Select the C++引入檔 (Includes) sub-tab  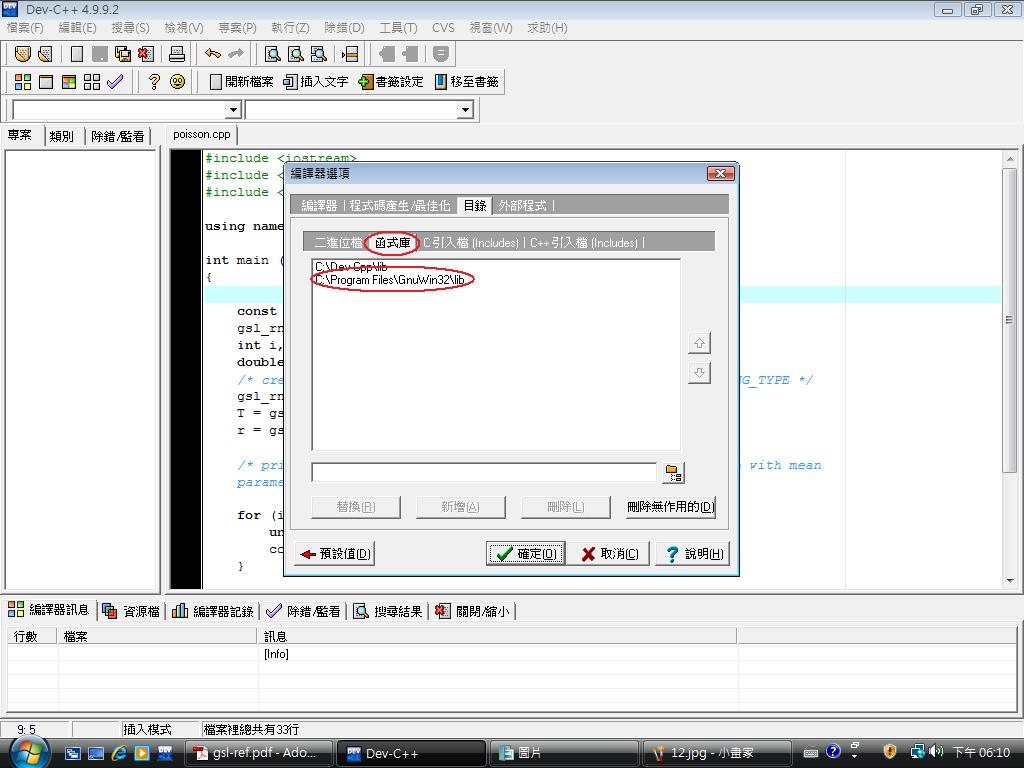pos(584,242)
